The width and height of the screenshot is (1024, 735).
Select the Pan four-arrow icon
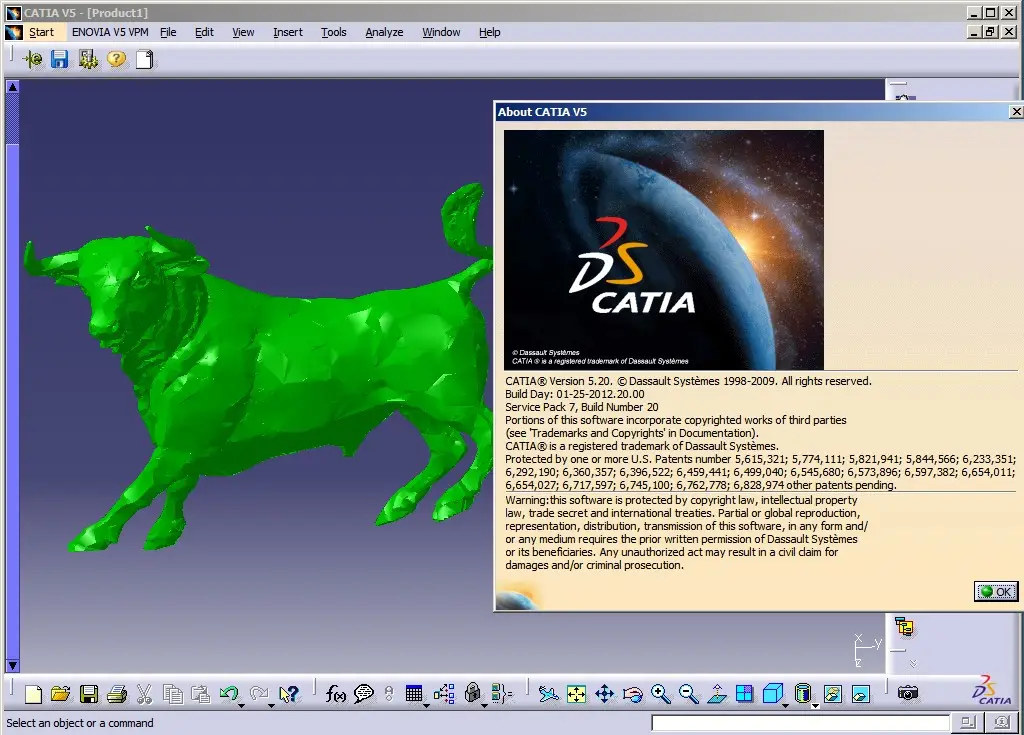click(605, 694)
